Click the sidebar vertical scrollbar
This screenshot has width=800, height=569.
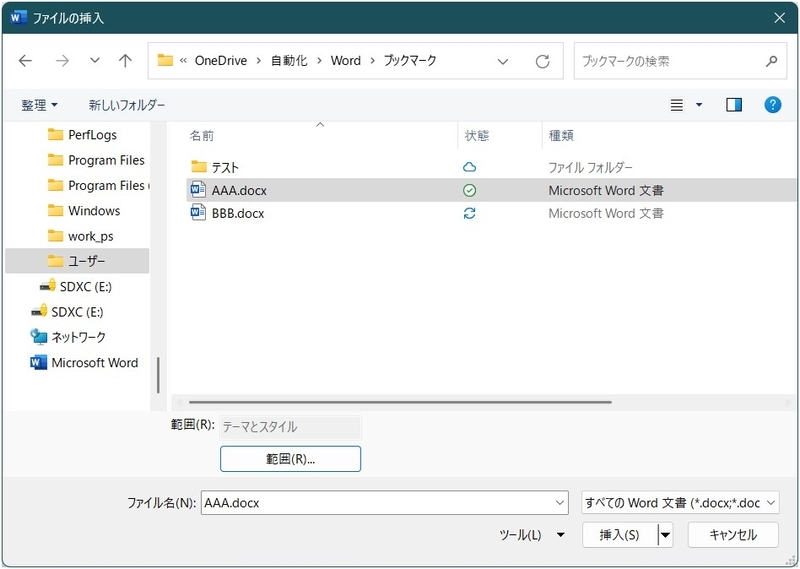158,375
